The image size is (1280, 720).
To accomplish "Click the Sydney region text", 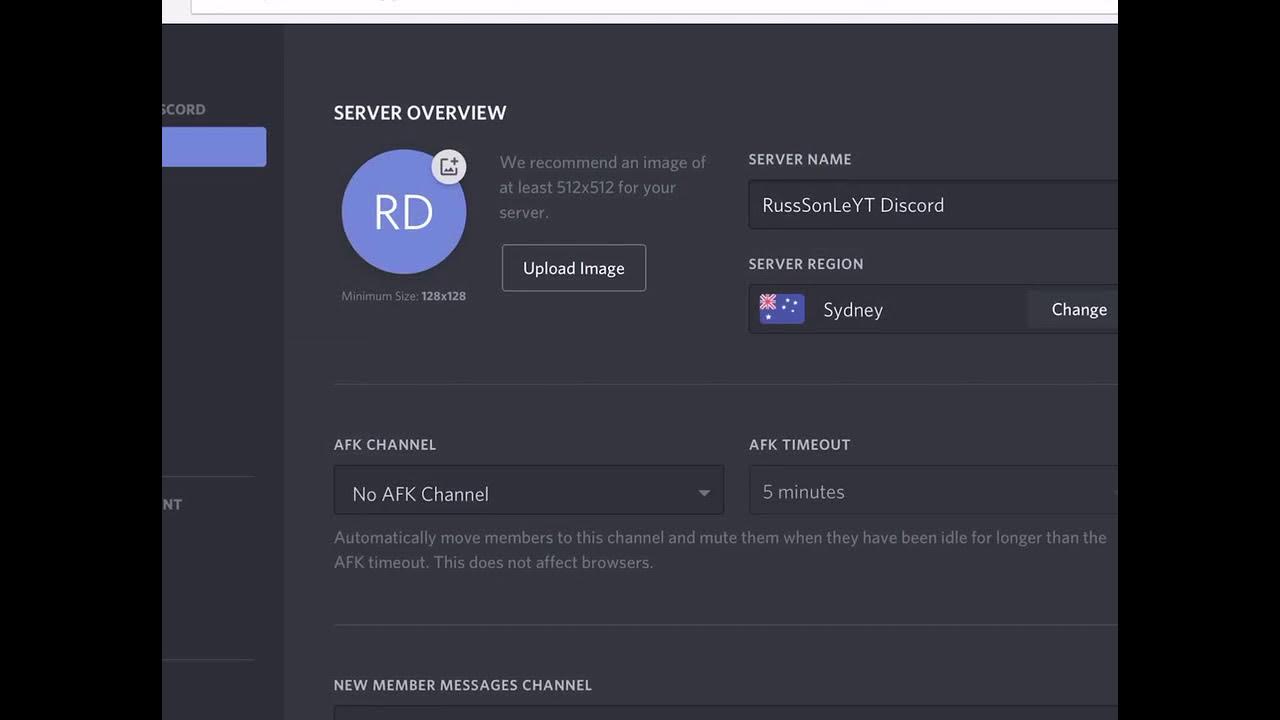I will (853, 310).
